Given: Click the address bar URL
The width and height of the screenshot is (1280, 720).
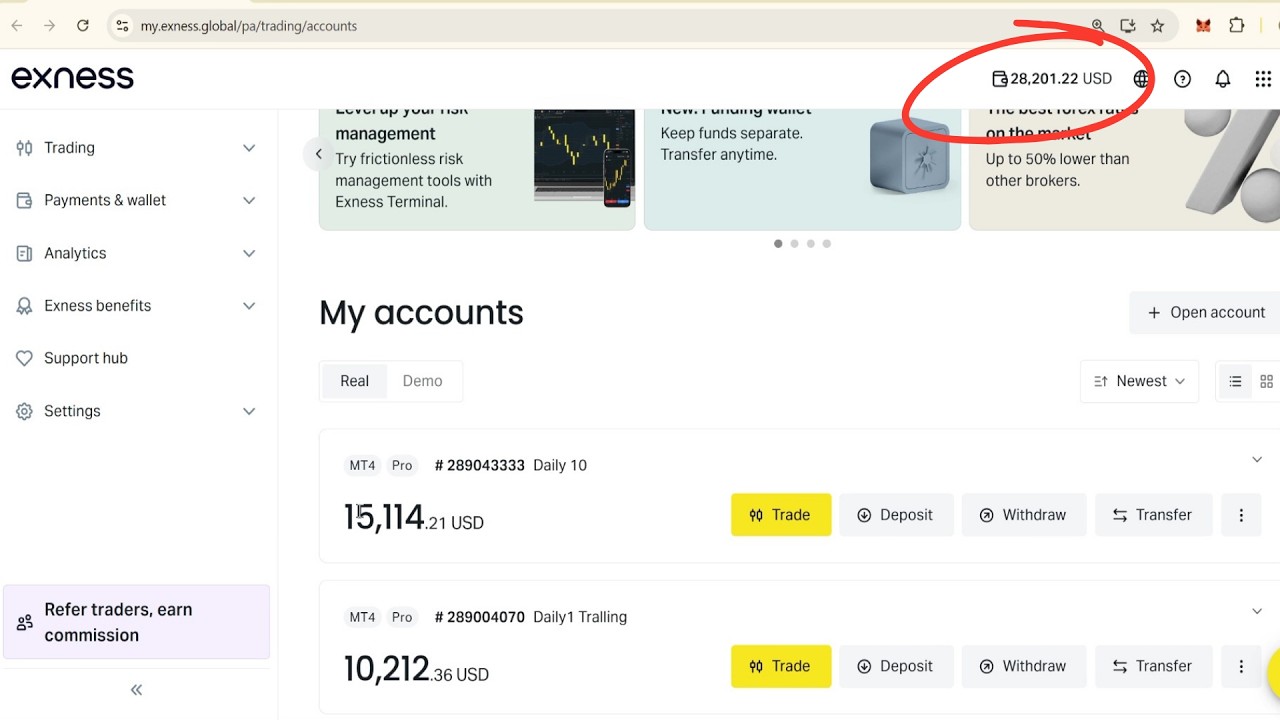Looking at the screenshot, I should [249, 26].
